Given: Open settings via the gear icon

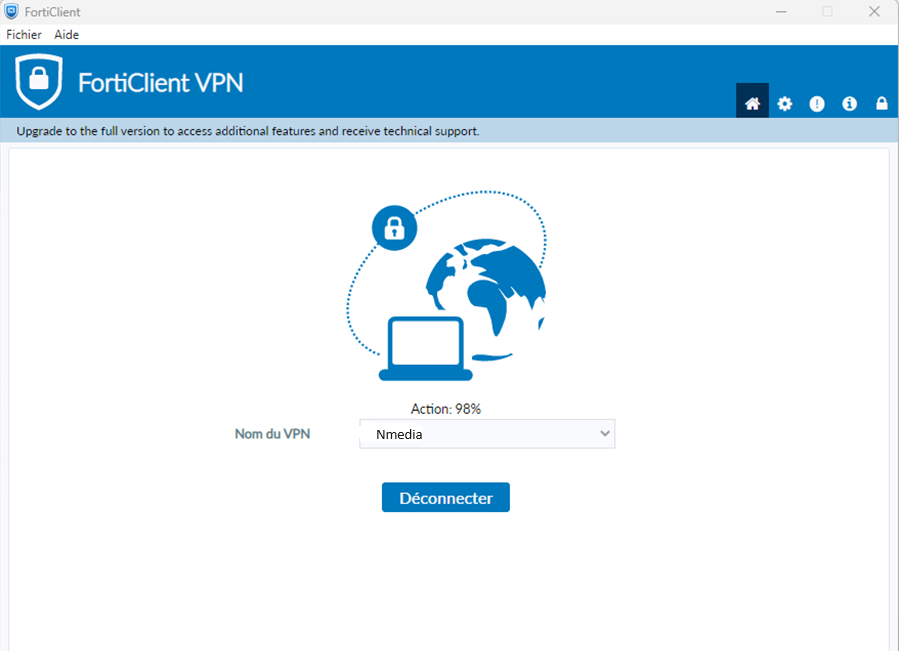Looking at the screenshot, I should (785, 103).
